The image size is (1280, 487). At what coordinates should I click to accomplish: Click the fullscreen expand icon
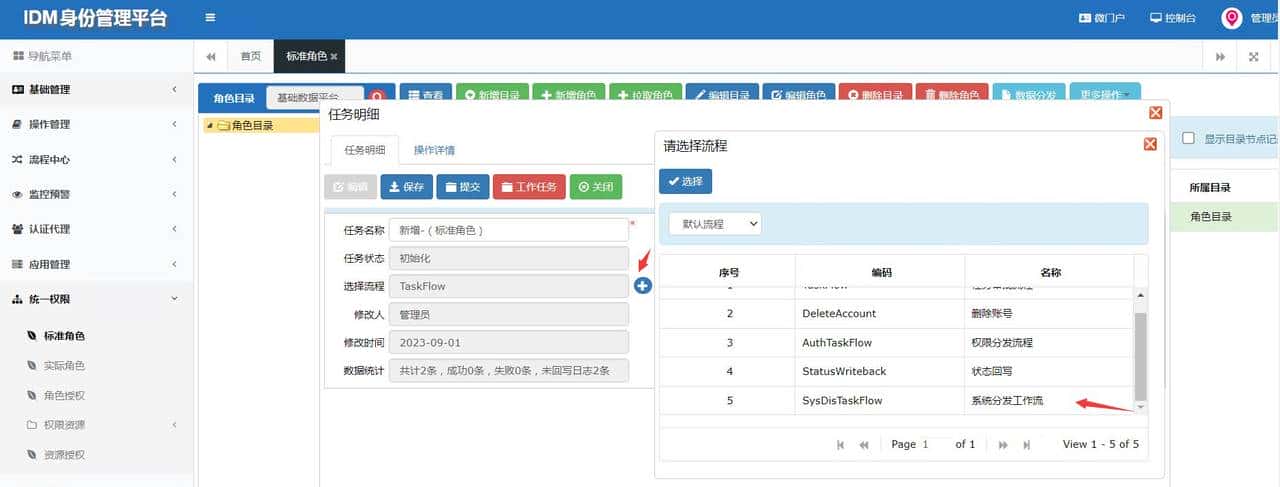coord(1253,57)
